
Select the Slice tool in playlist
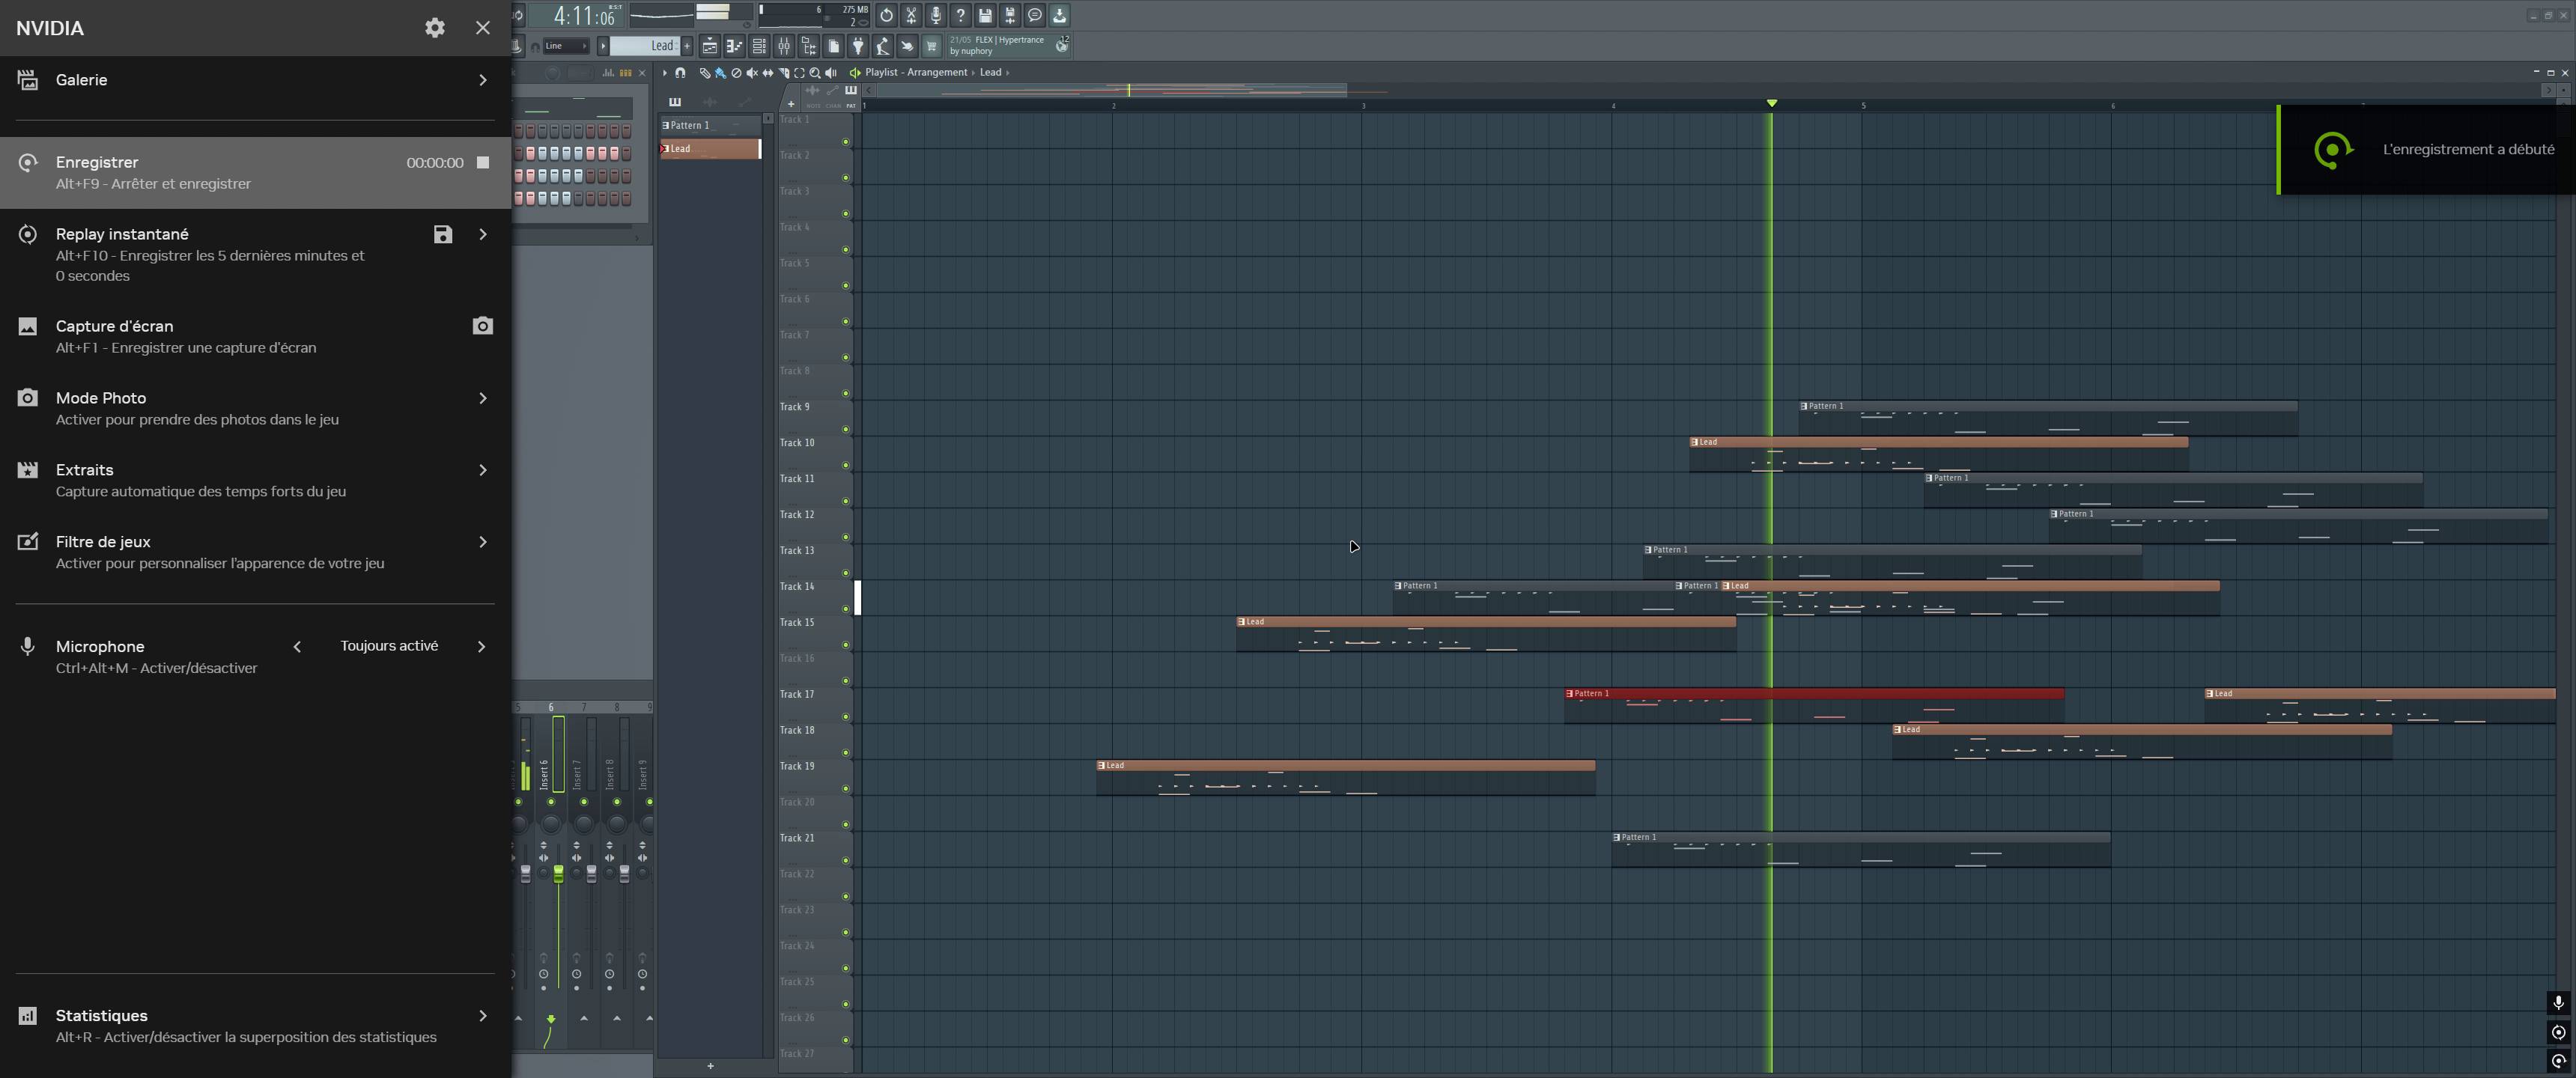(784, 73)
